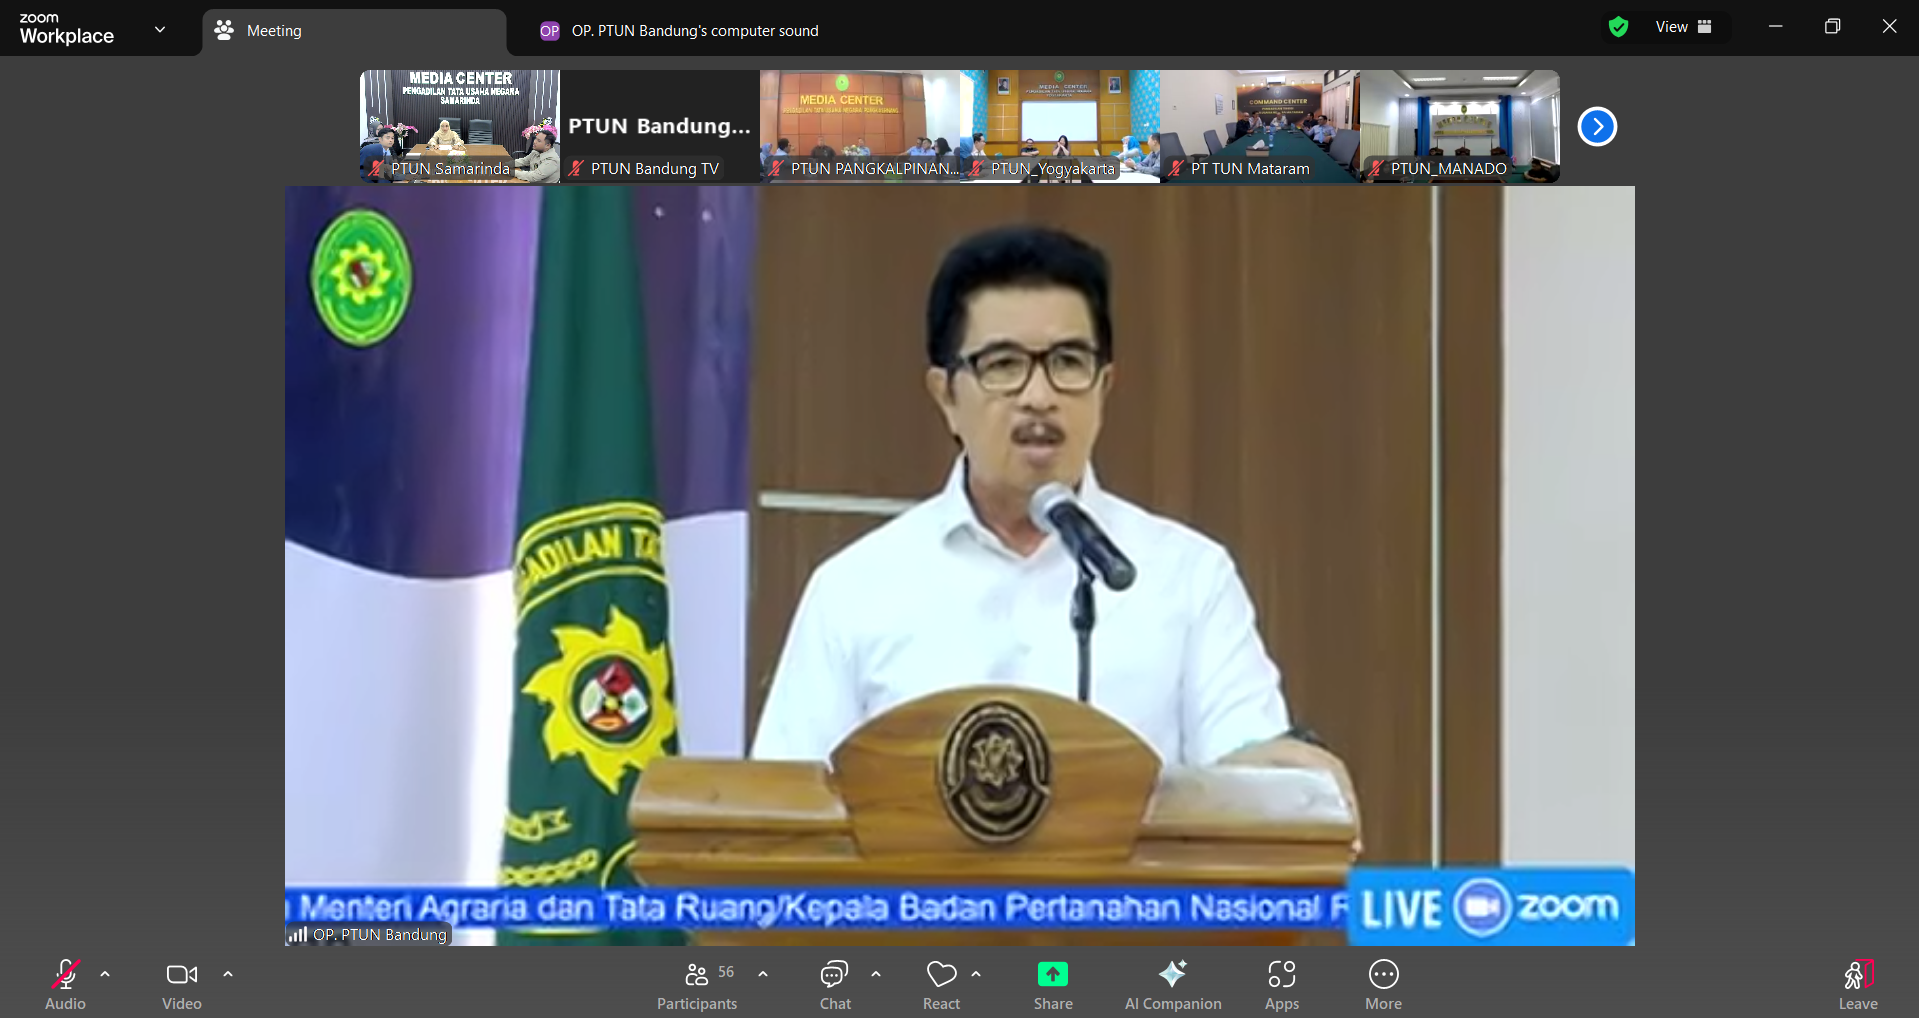Click the green encryption shield icon
This screenshot has width=1919, height=1018.
coord(1618,27)
